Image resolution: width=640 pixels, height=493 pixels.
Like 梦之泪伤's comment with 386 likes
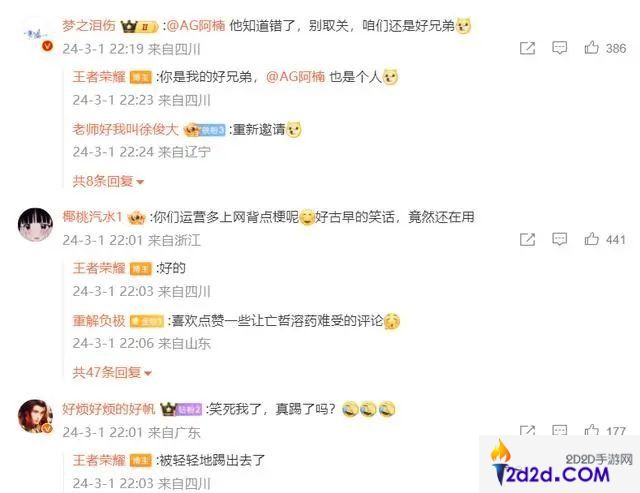(x=605, y=48)
